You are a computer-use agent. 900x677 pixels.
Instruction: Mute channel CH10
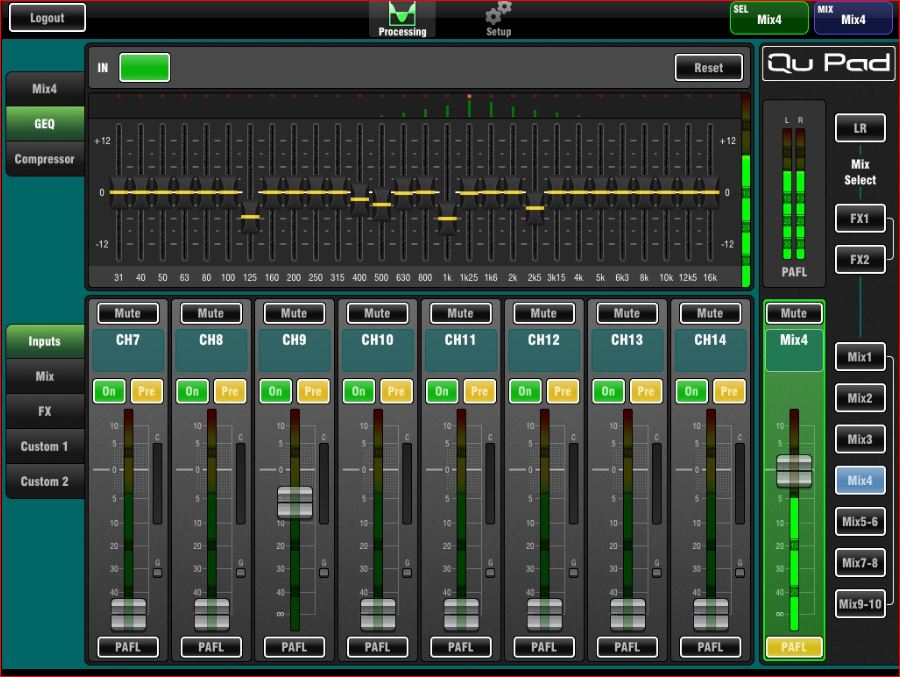tap(377, 313)
